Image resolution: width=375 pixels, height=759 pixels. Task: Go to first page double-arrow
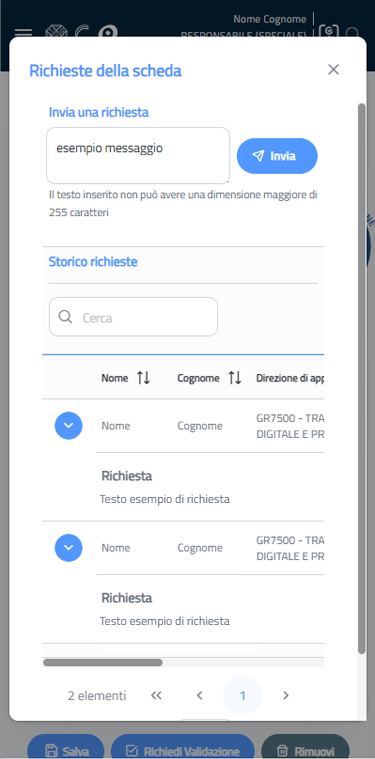156,696
